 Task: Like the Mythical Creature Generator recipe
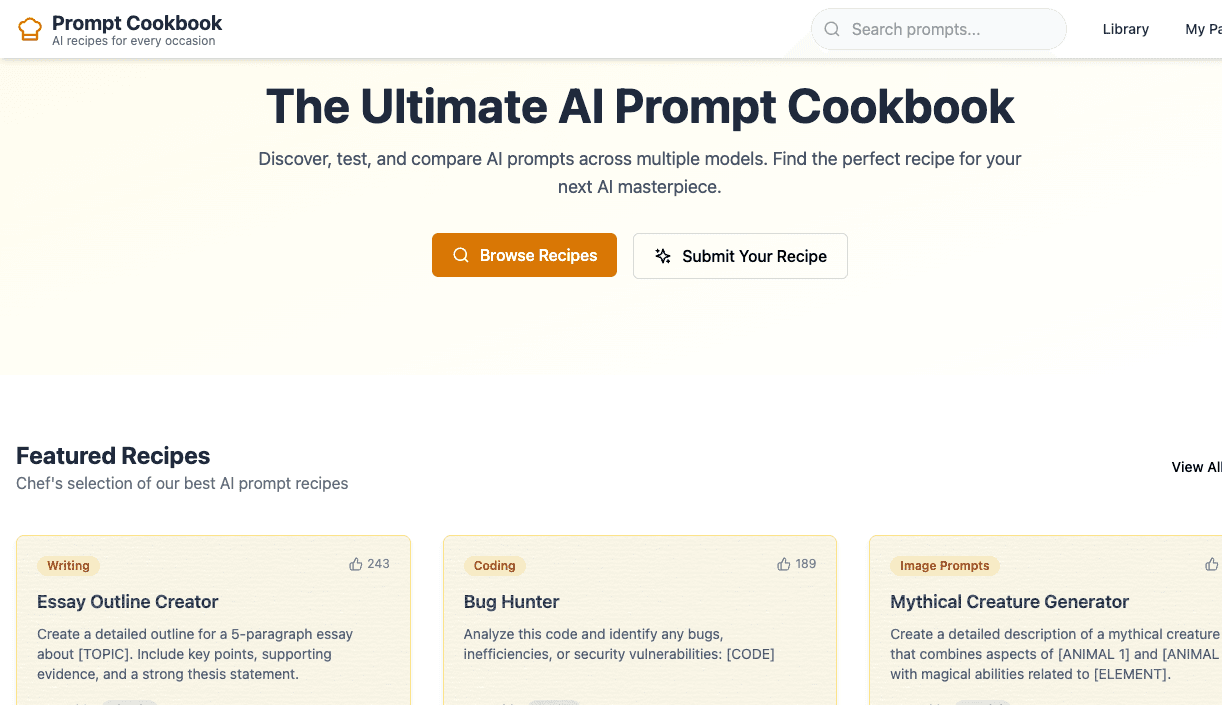(1211, 563)
